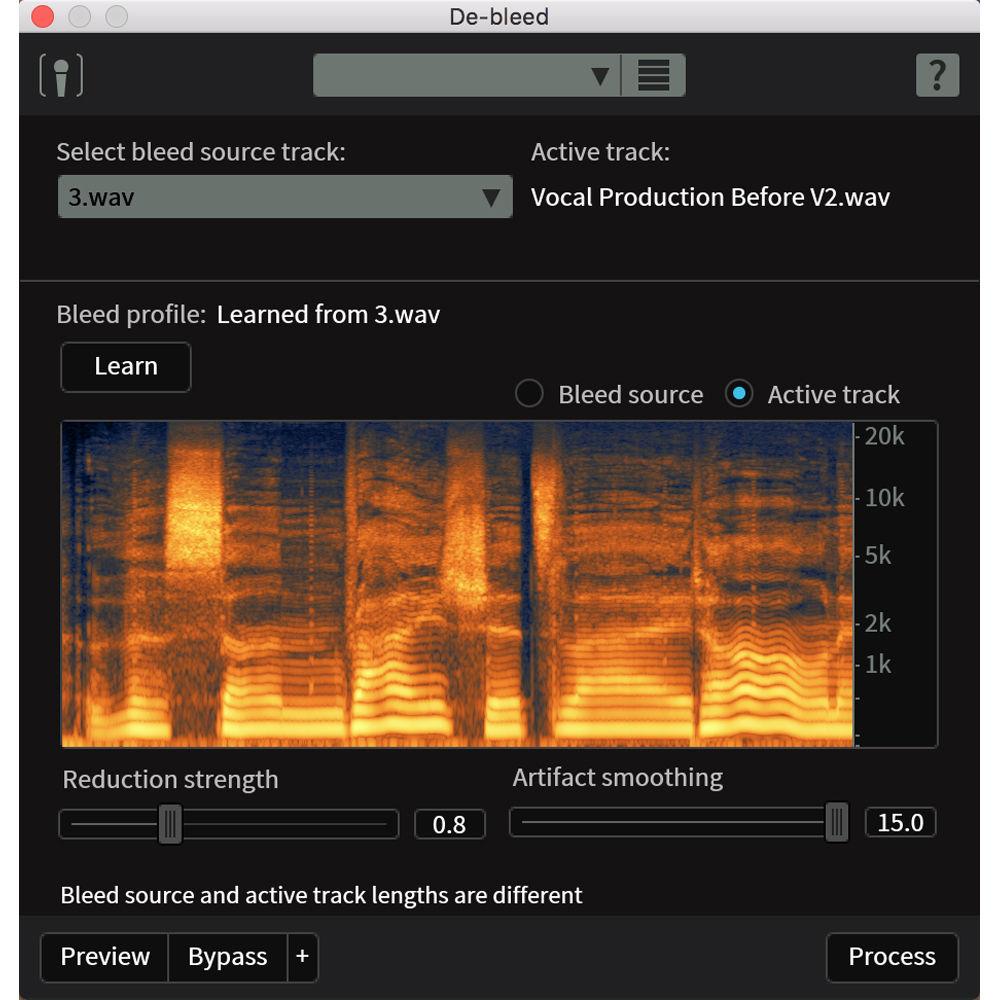Open the preset options hamburger menu icon
Viewport: 1000px width, 1000px height.
[x=655, y=75]
